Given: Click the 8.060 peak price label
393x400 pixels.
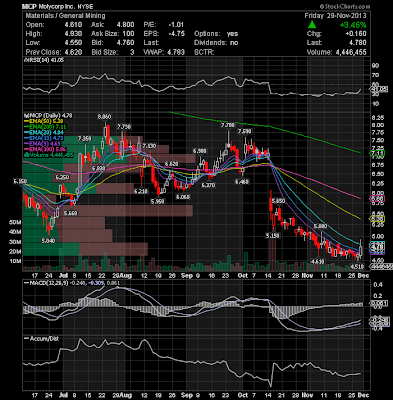Looking at the screenshot, I should (104, 117).
